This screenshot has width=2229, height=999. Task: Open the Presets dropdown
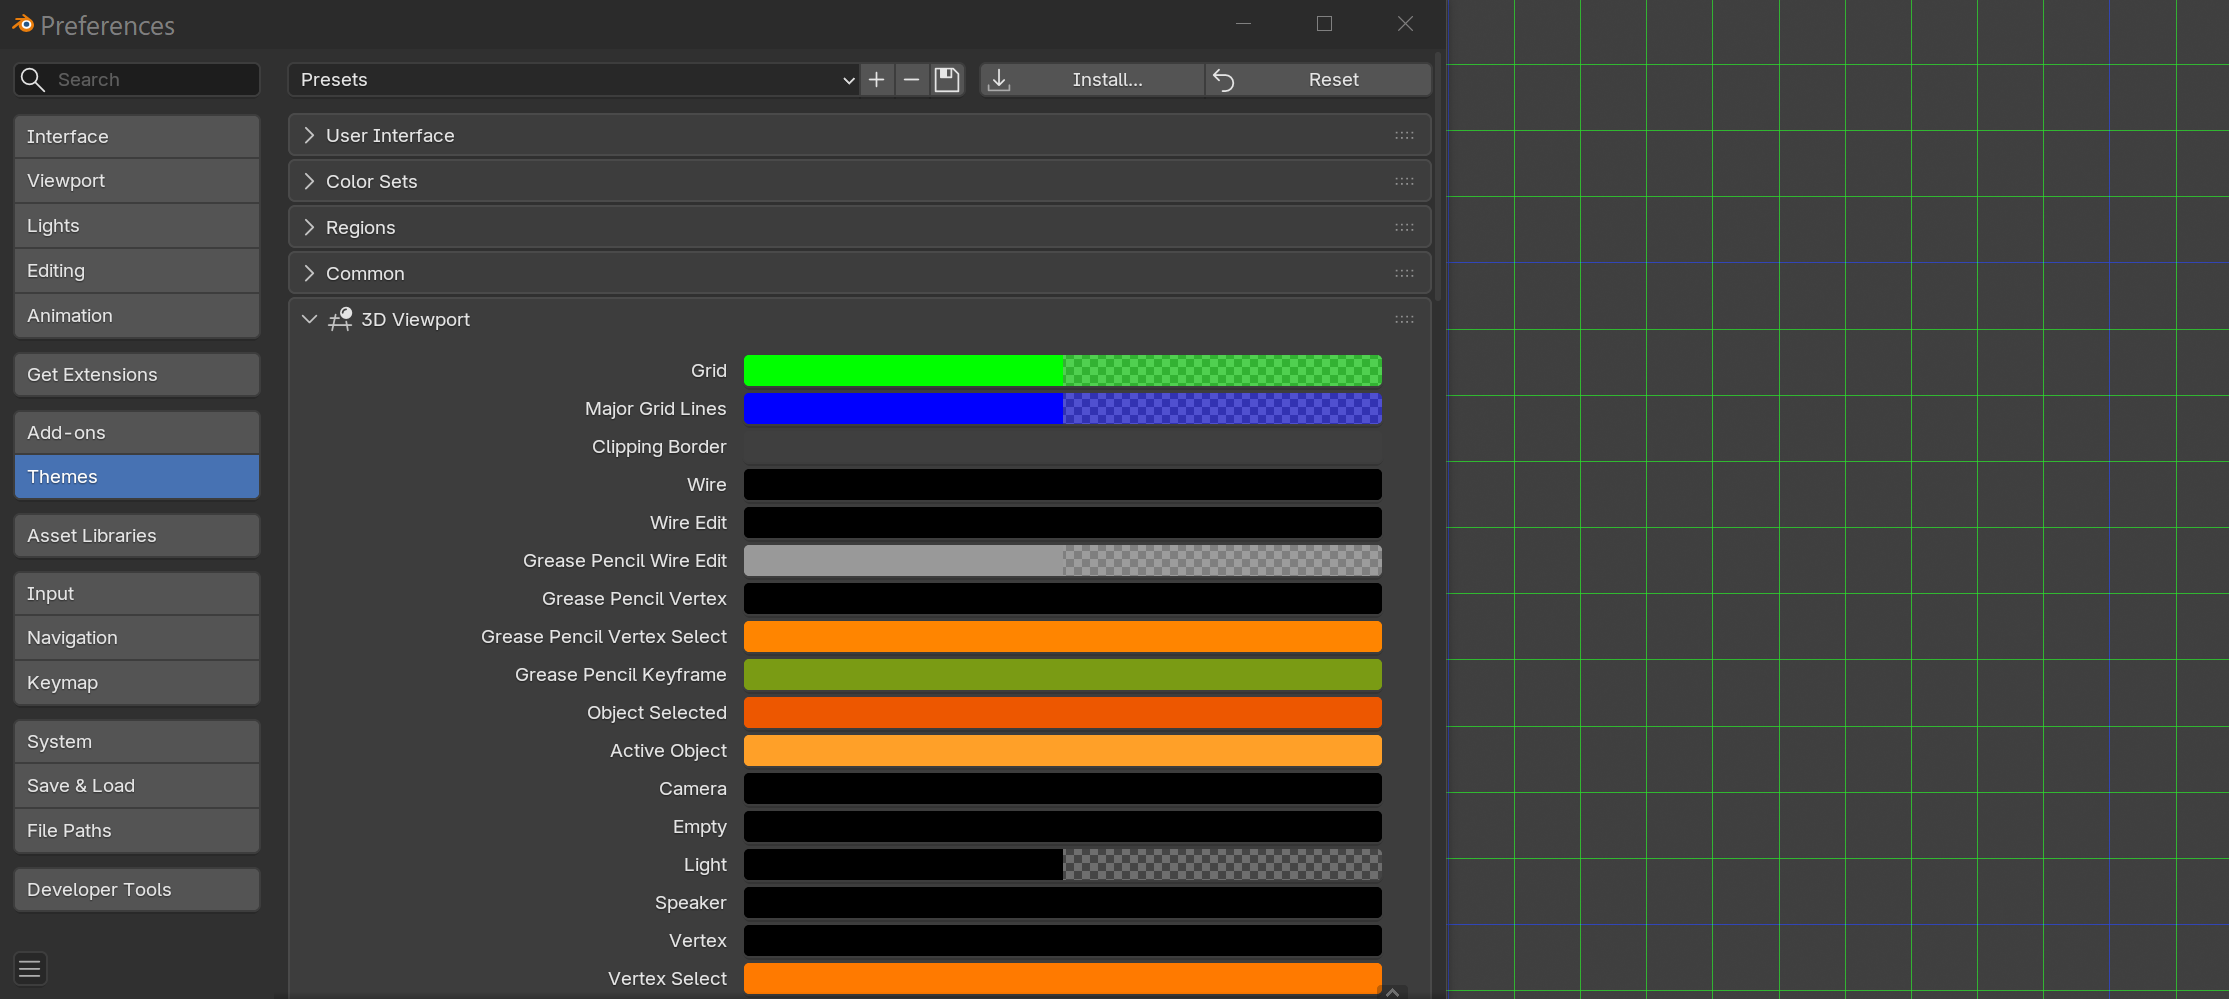[x=574, y=80]
